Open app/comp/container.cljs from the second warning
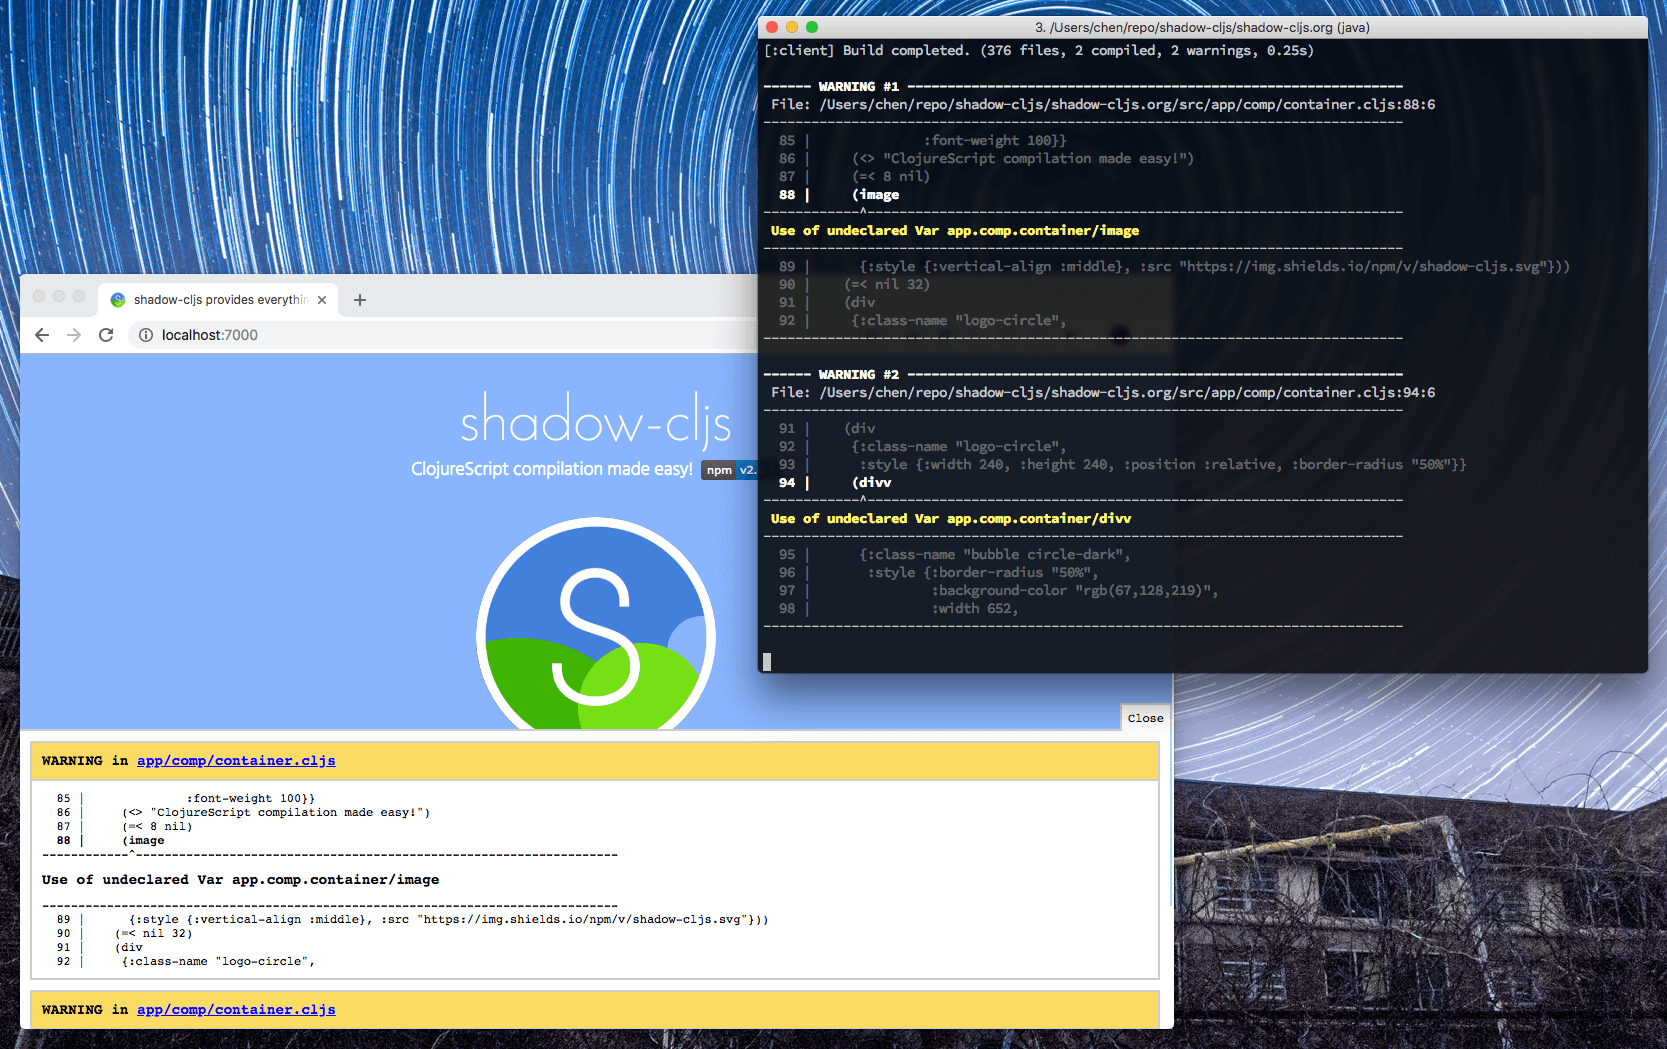The width and height of the screenshot is (1667, 1049). [x=236, y=1009]
